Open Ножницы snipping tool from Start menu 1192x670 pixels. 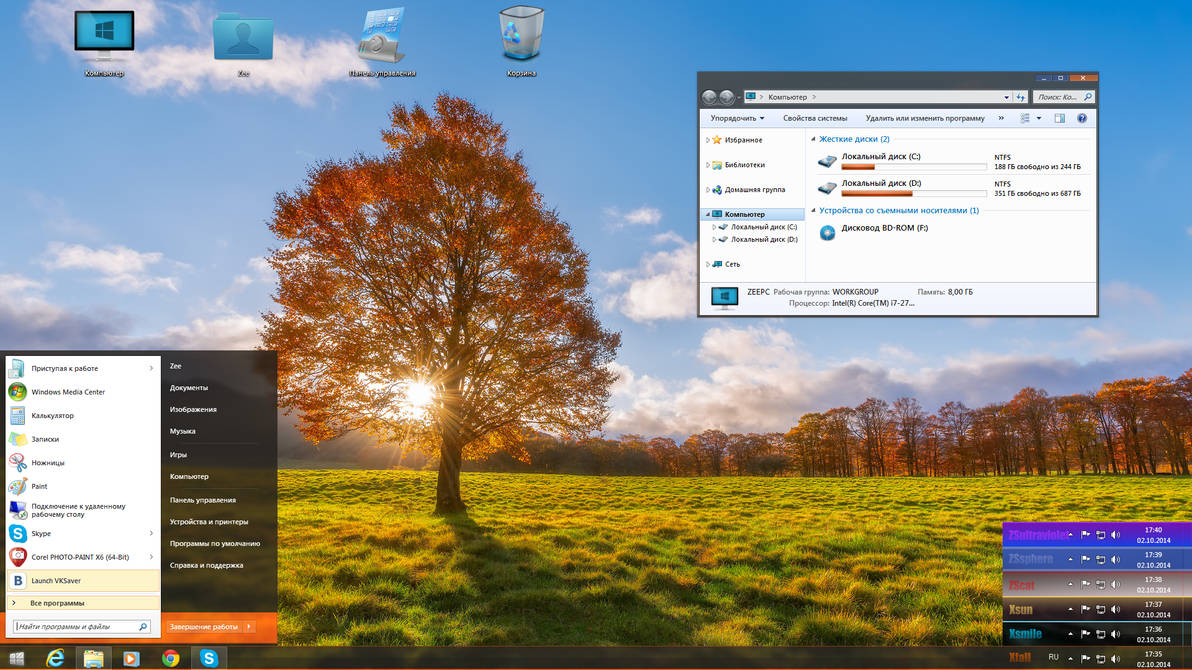point(82,462)
